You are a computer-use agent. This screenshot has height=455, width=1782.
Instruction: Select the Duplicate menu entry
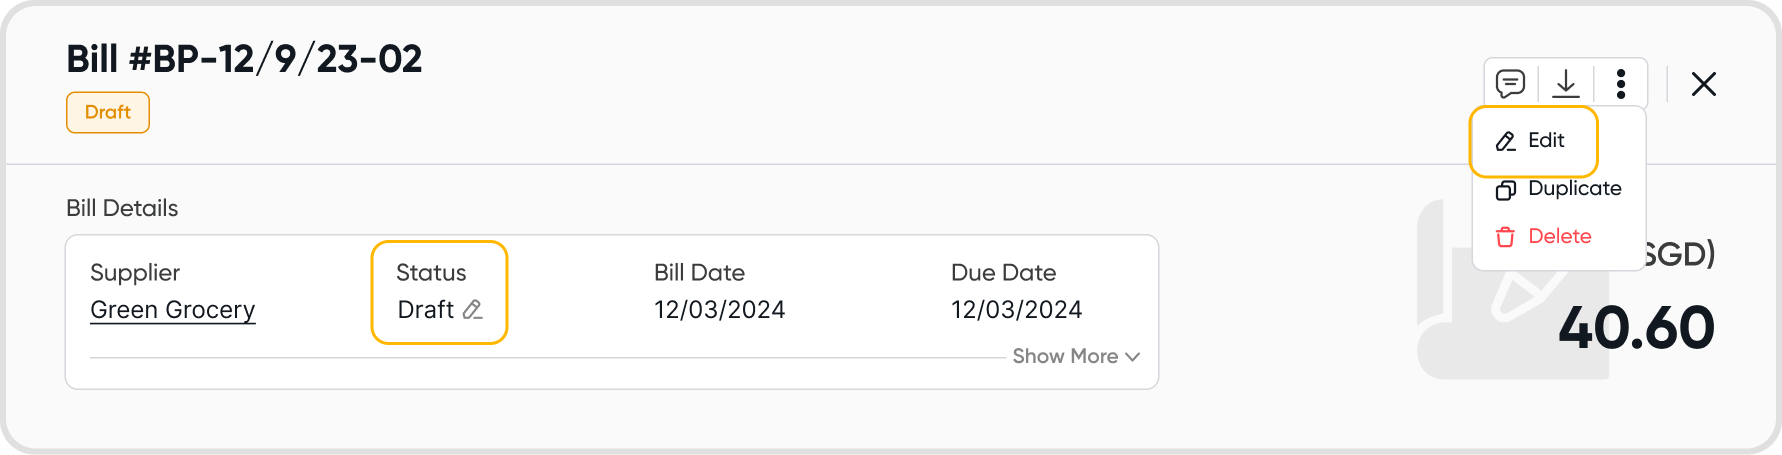tap(1574, 189)
